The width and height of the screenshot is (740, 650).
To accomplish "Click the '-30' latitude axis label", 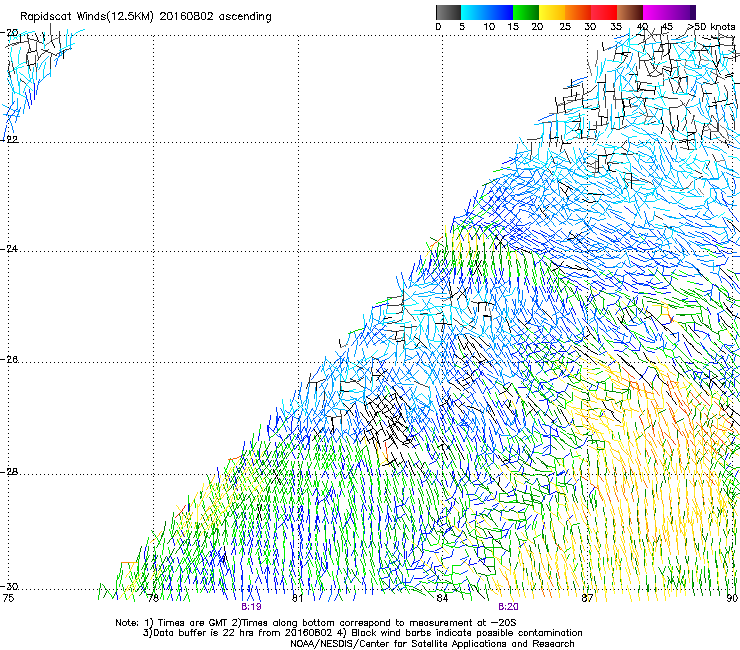I will (x=10, y=586).
